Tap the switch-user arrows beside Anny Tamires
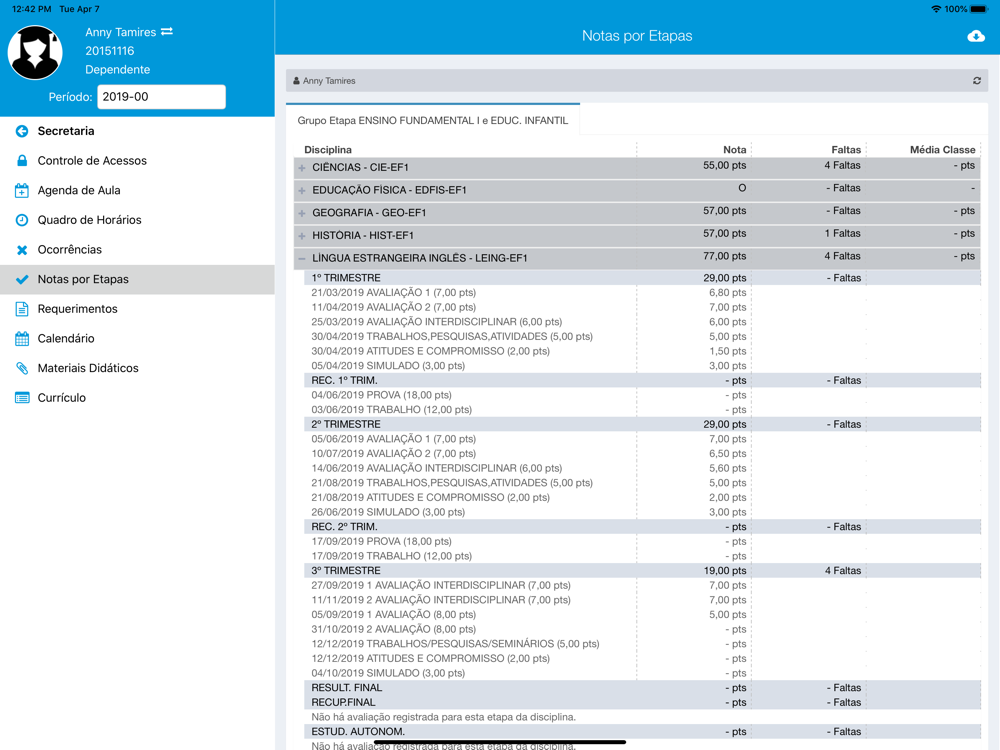1000x750 pixels. tap(167, 31)
